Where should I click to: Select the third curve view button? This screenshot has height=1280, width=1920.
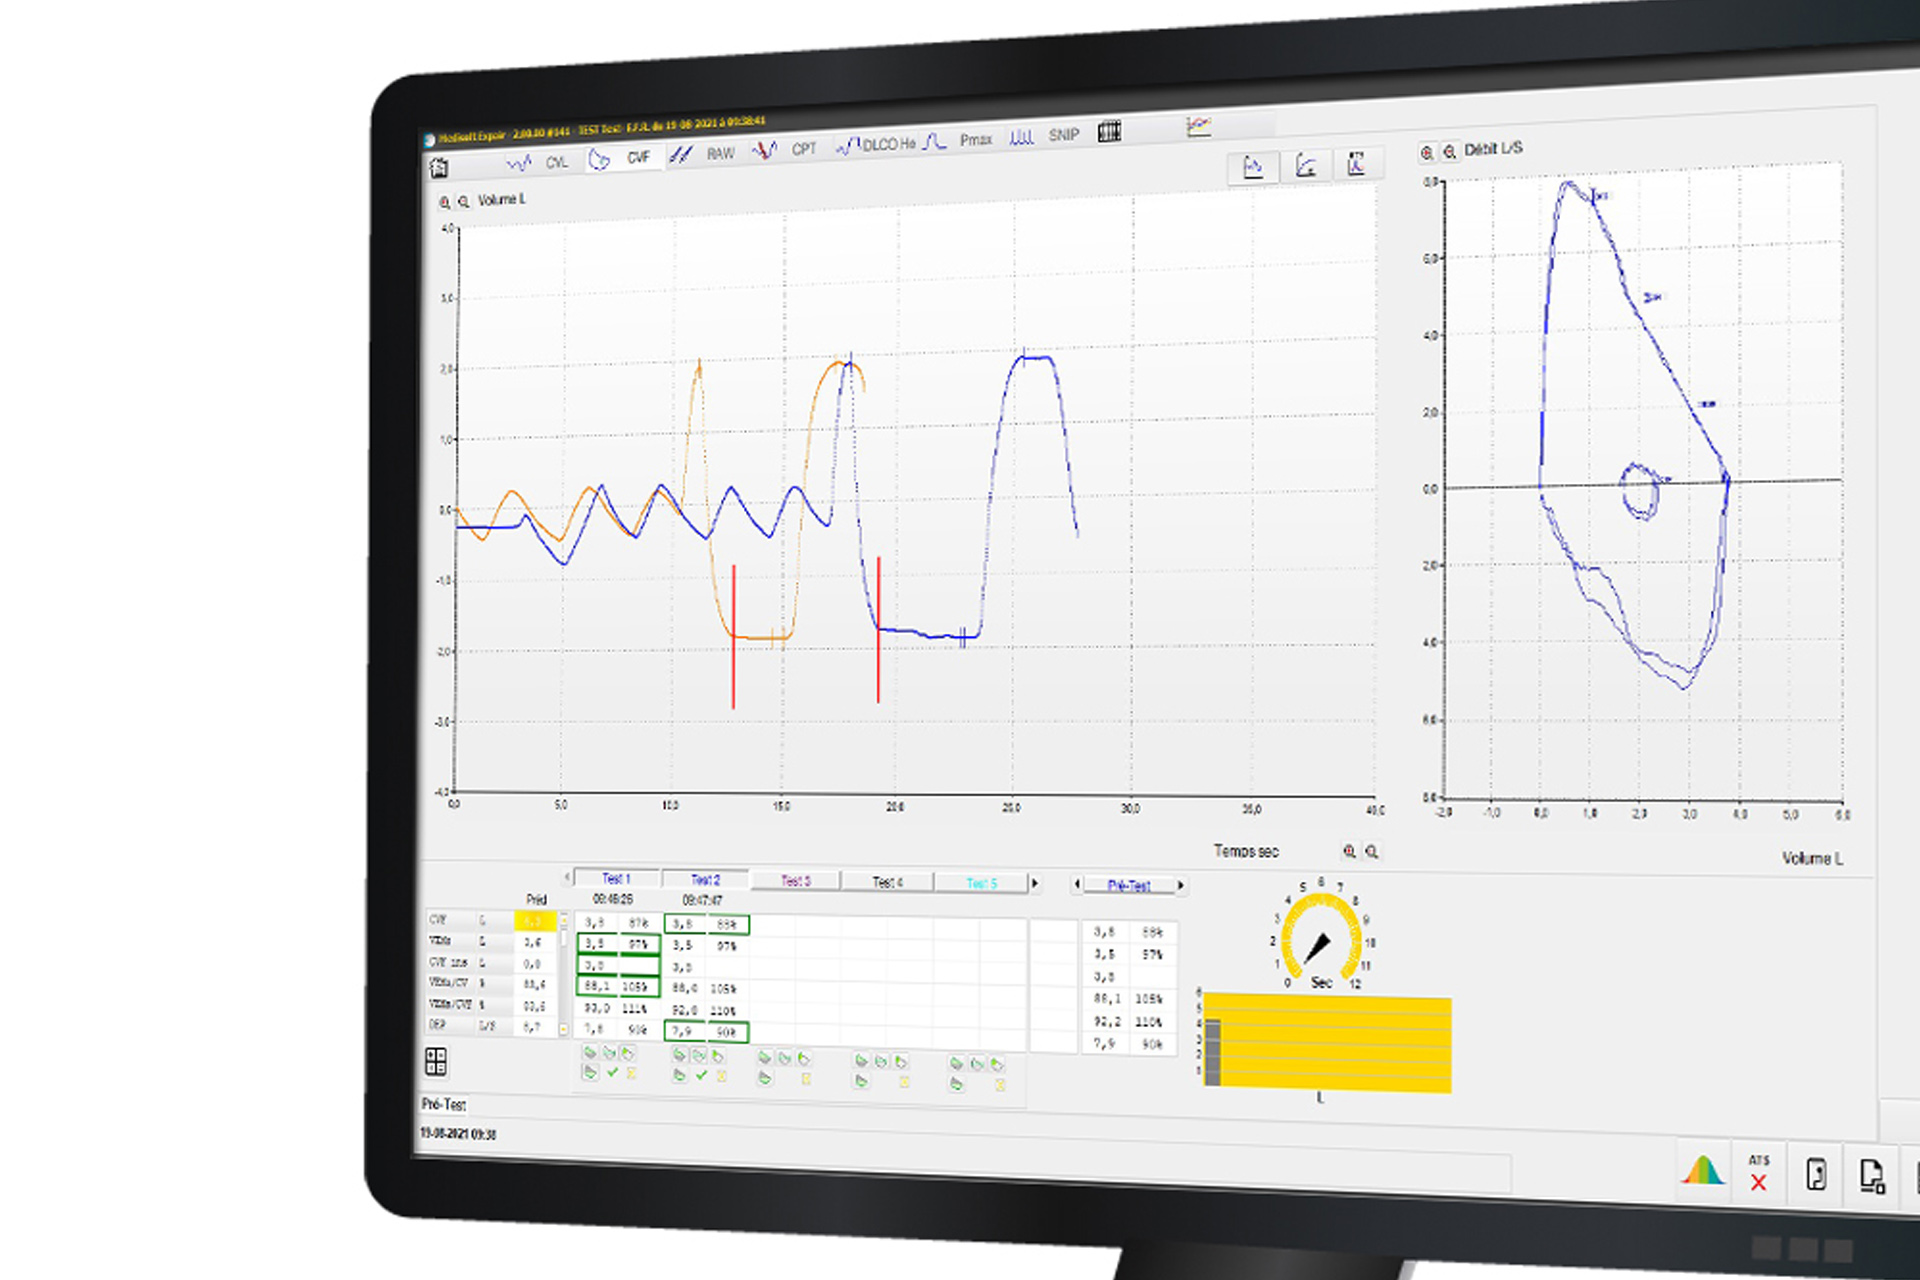1357,163
